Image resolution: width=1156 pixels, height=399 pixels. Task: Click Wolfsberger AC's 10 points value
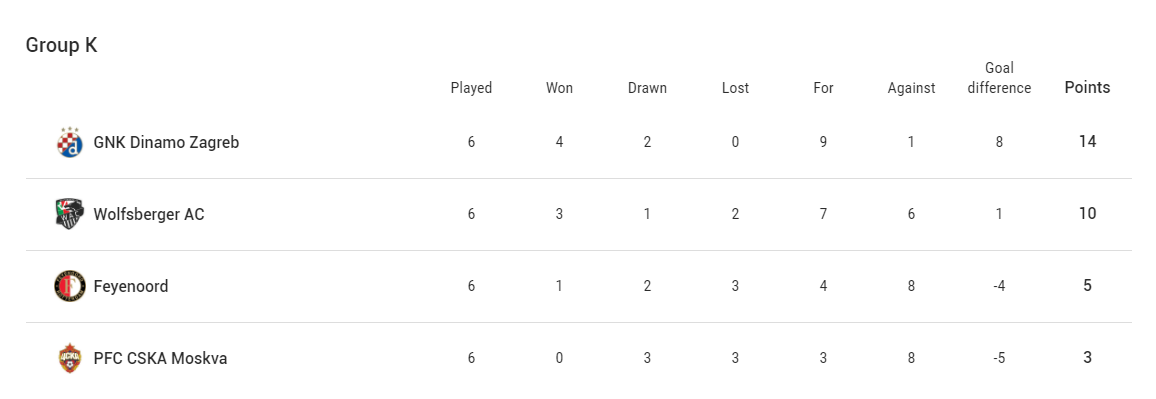1087,214
